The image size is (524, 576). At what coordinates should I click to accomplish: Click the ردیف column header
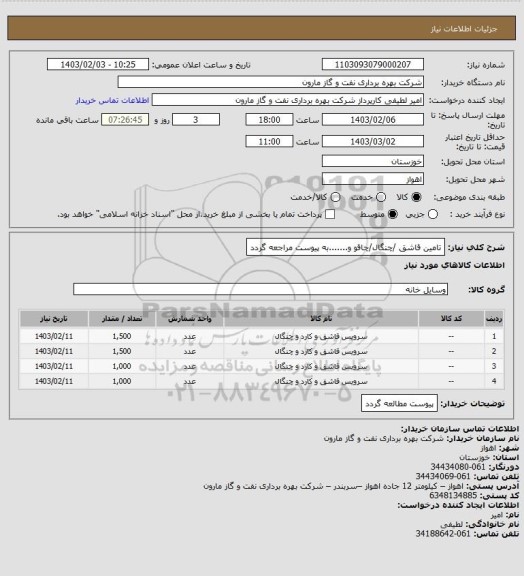[494, 319]
